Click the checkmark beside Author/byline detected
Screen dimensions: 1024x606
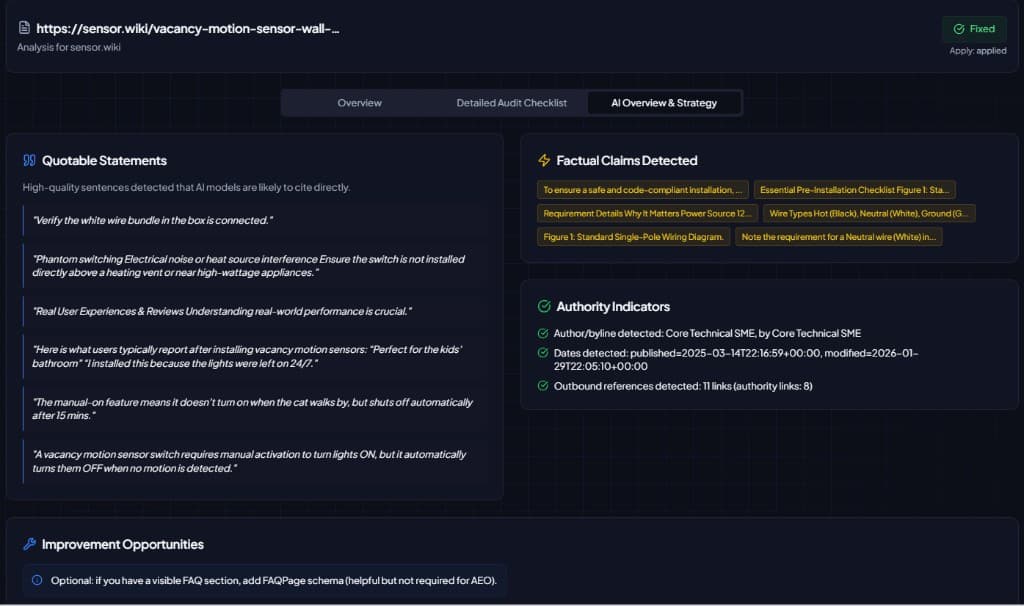[542, 334]
